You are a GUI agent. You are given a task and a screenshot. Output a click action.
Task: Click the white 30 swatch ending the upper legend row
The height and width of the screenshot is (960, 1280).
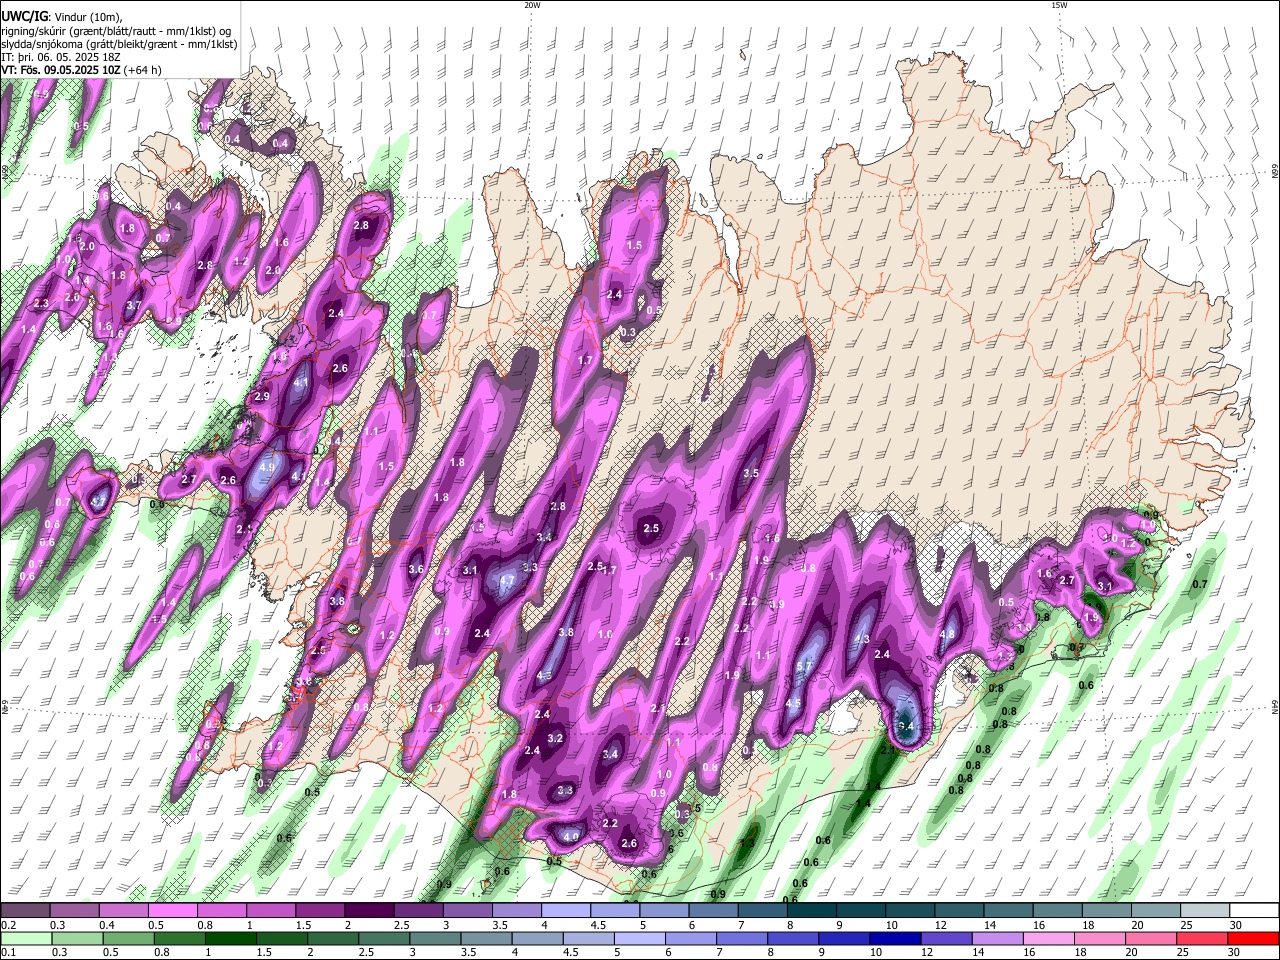(1254, 911)
